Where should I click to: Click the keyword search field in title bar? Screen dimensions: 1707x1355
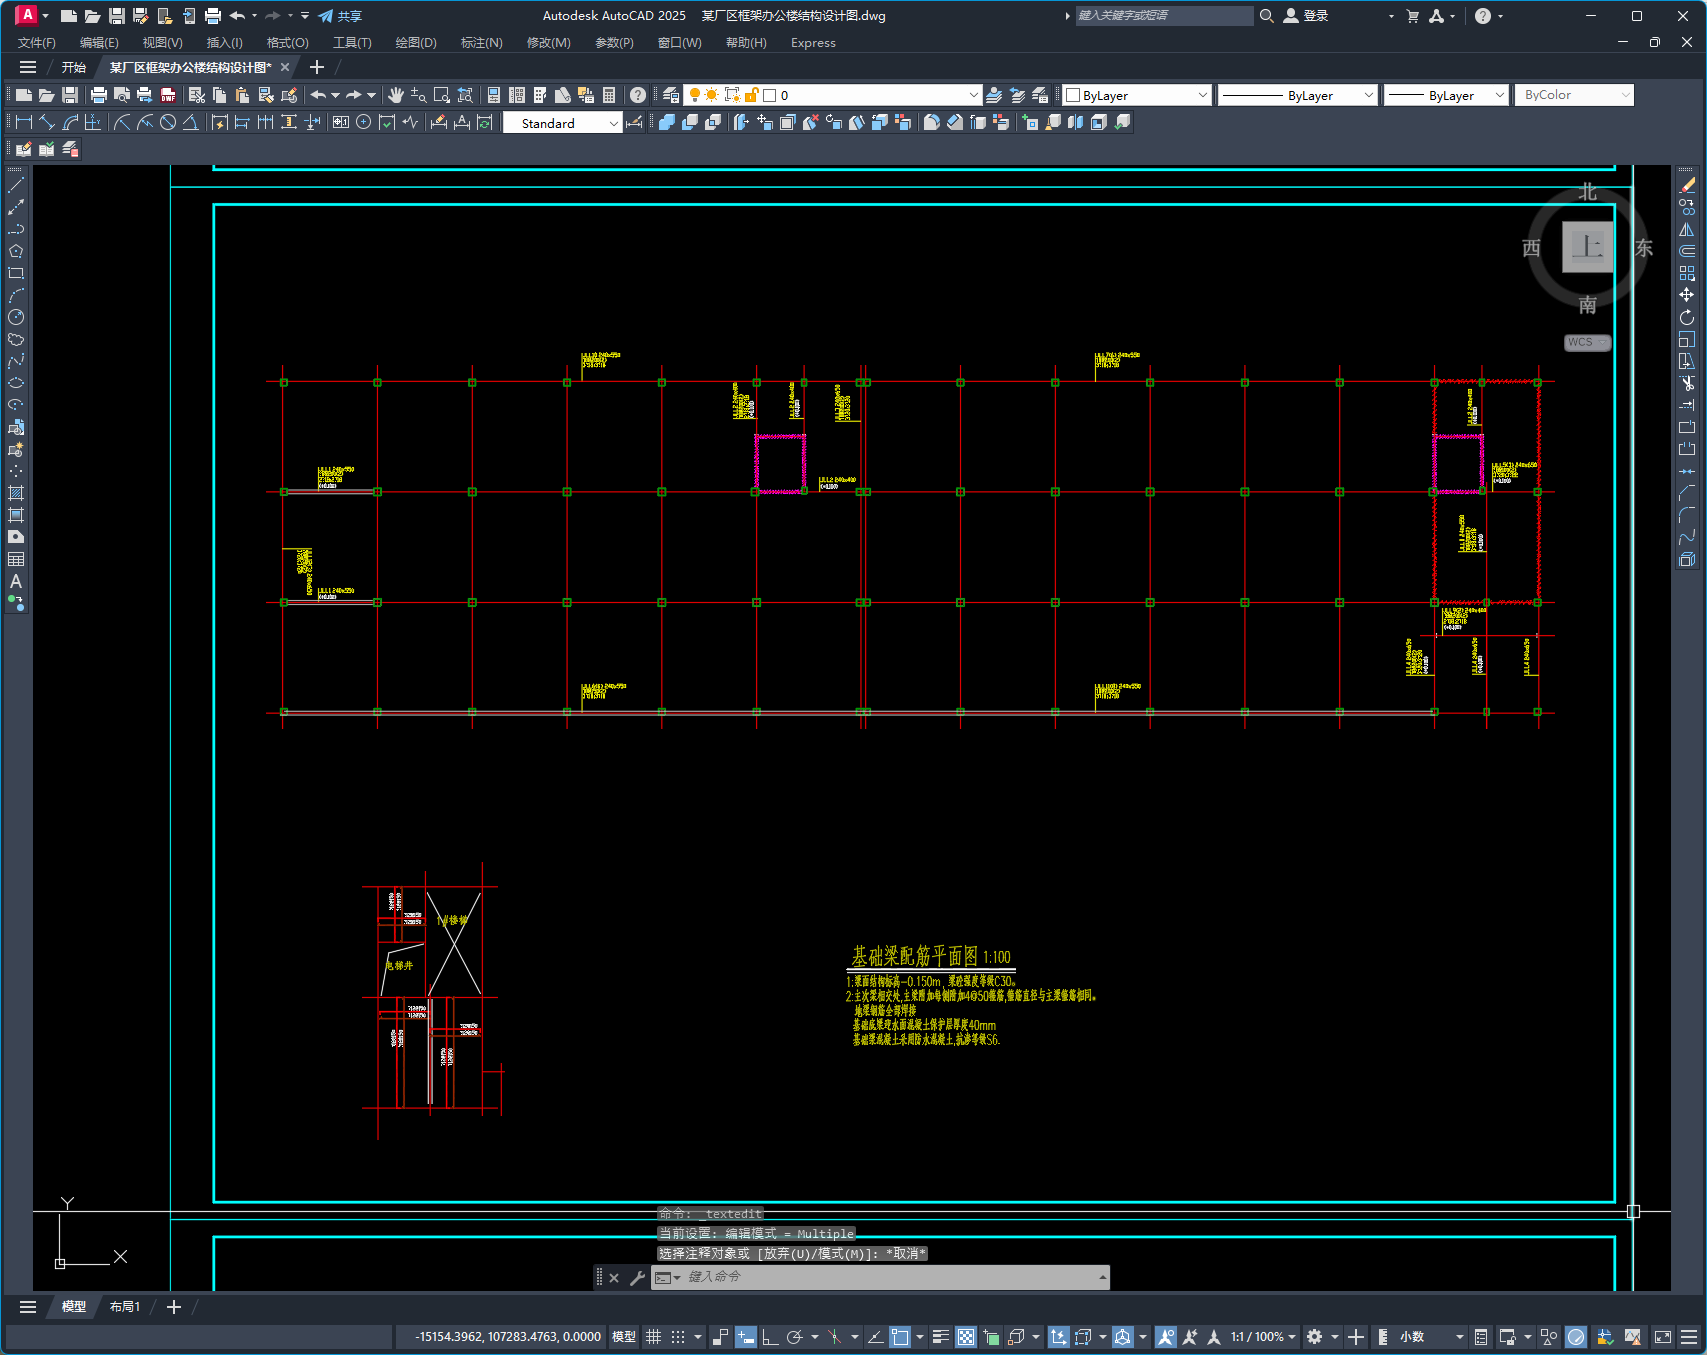coord(1164,16)
